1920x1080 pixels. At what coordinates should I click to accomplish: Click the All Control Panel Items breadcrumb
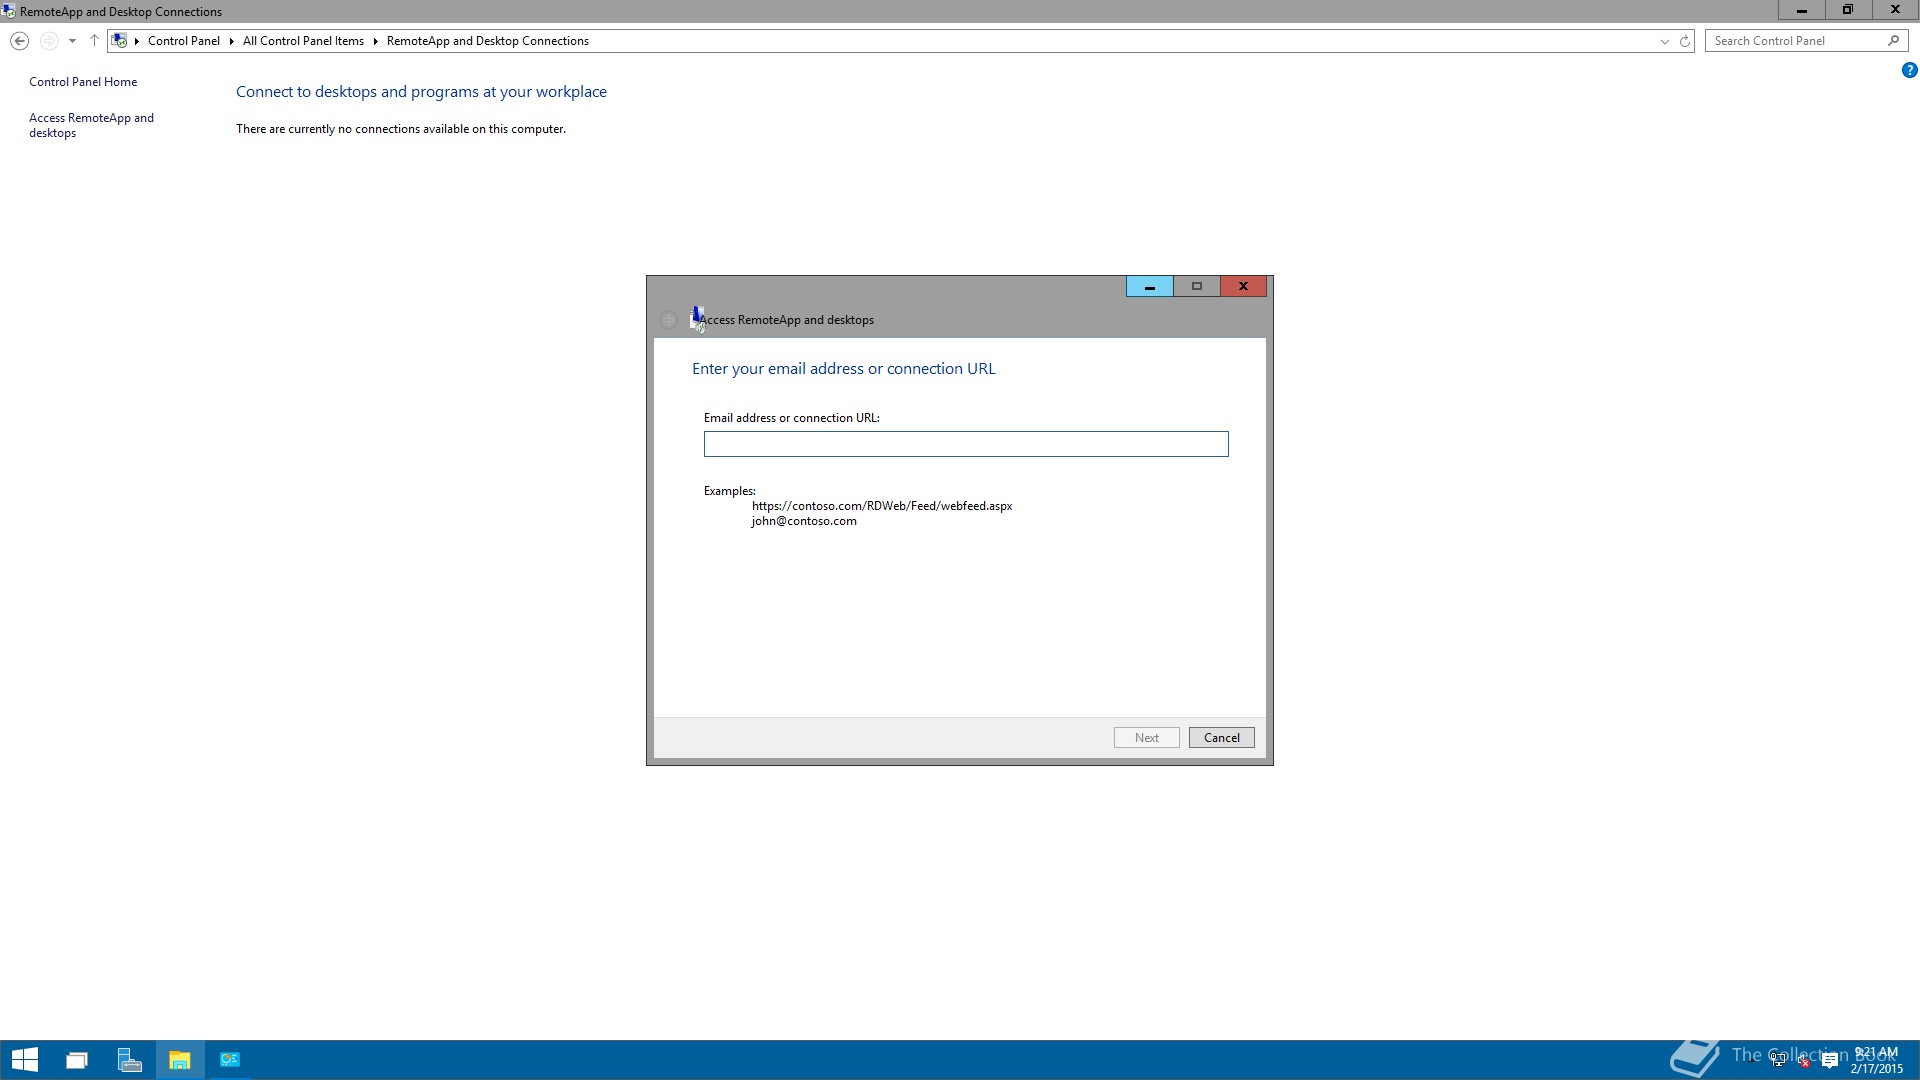coord(303,41)
